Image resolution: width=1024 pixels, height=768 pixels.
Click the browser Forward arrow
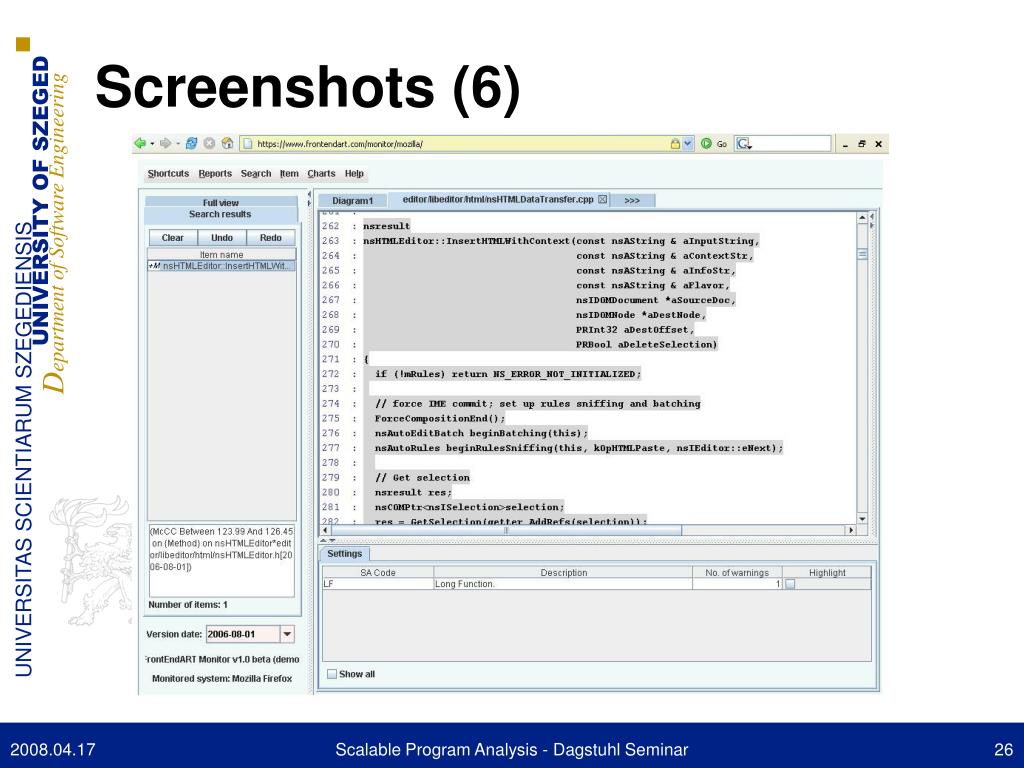[x=165, y=143]
